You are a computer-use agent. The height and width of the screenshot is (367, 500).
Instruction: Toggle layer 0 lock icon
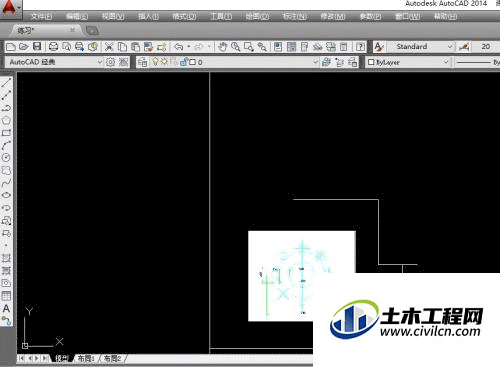pyautogui.click(x=183, y=62)
